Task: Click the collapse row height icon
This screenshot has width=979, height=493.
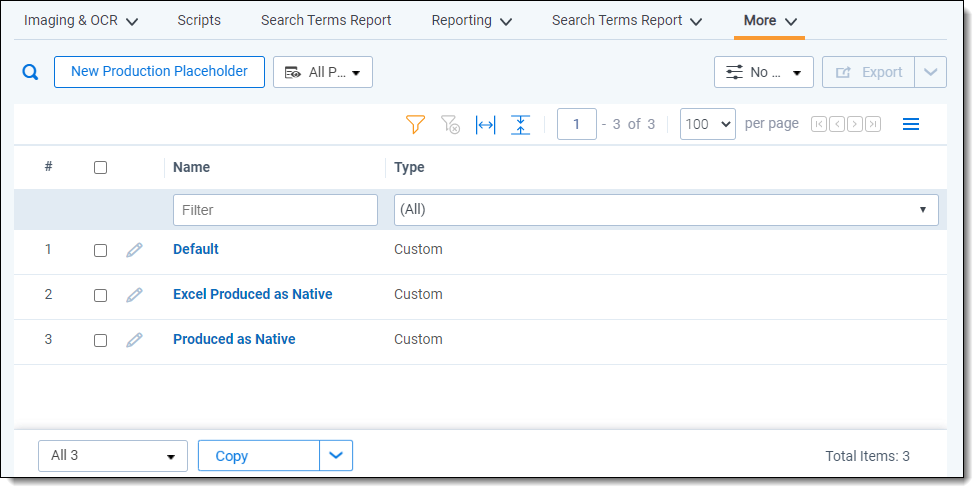Action: (520, 124)
